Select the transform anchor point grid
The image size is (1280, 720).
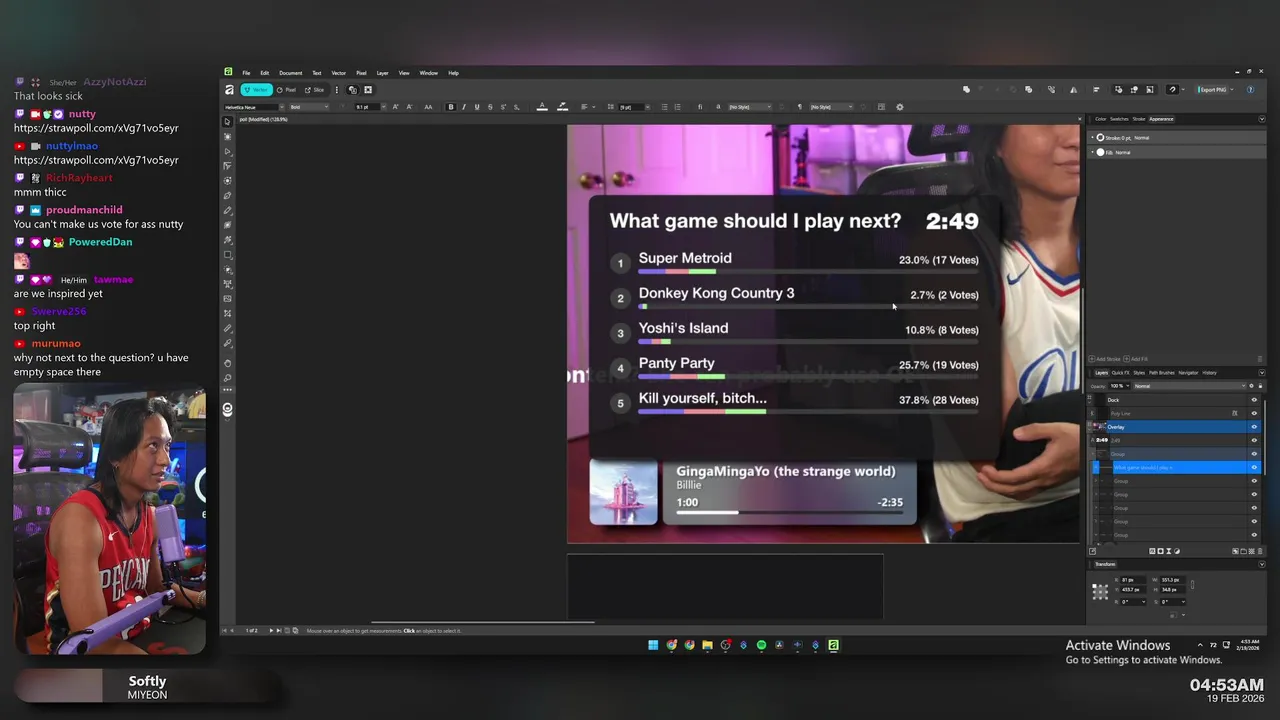click(1100, 592)
